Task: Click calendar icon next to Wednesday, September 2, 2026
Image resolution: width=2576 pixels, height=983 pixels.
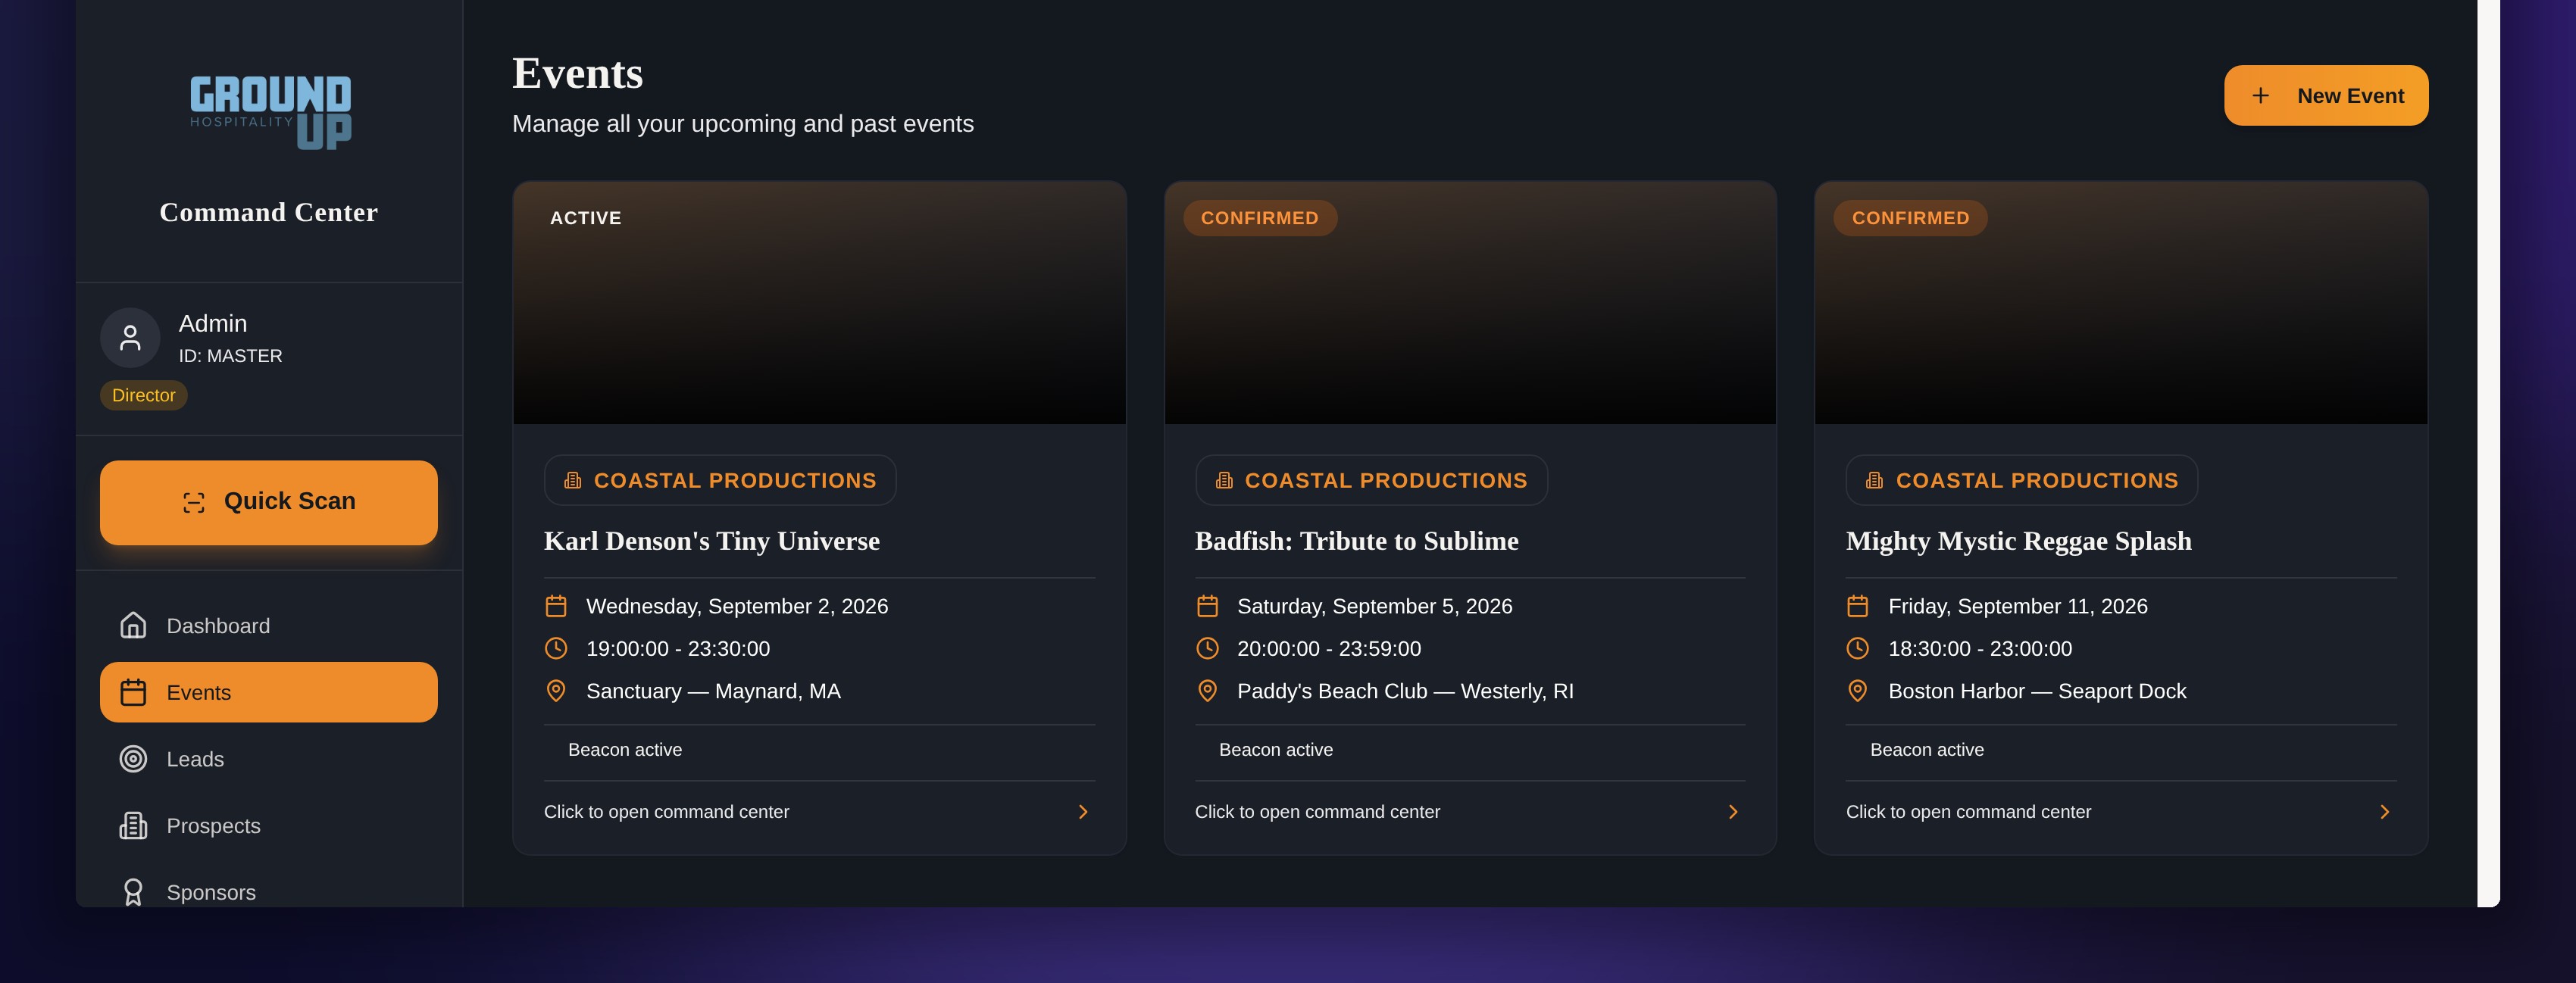Action: 556,606
